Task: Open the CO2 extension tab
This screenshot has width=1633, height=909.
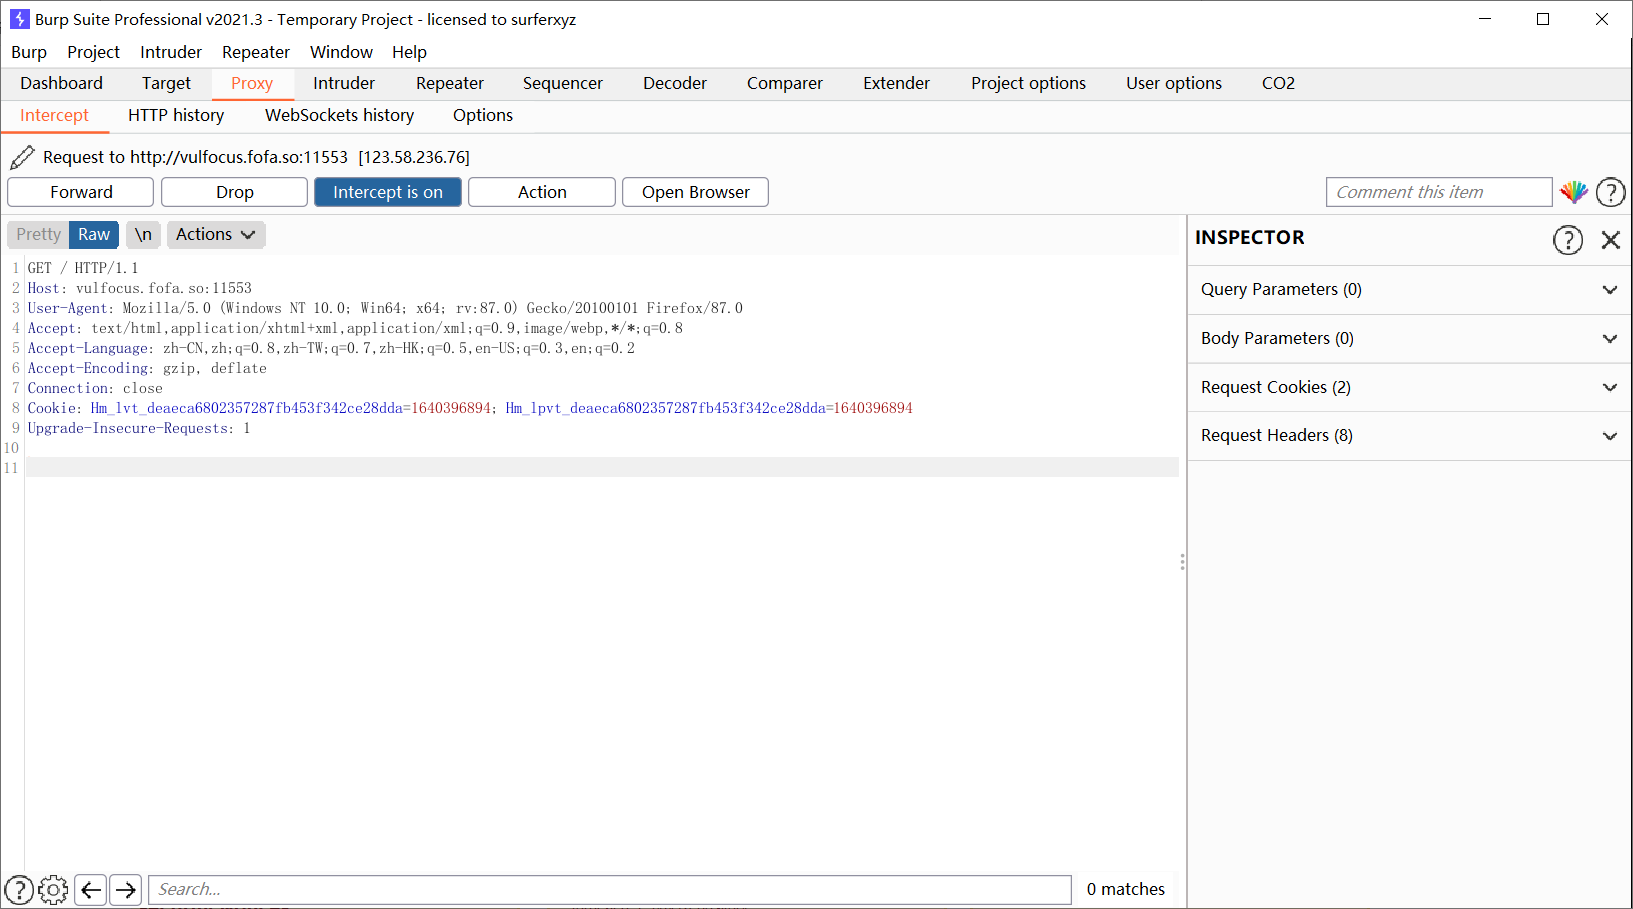Action: pyautogui.click(x=1278, y=83)
